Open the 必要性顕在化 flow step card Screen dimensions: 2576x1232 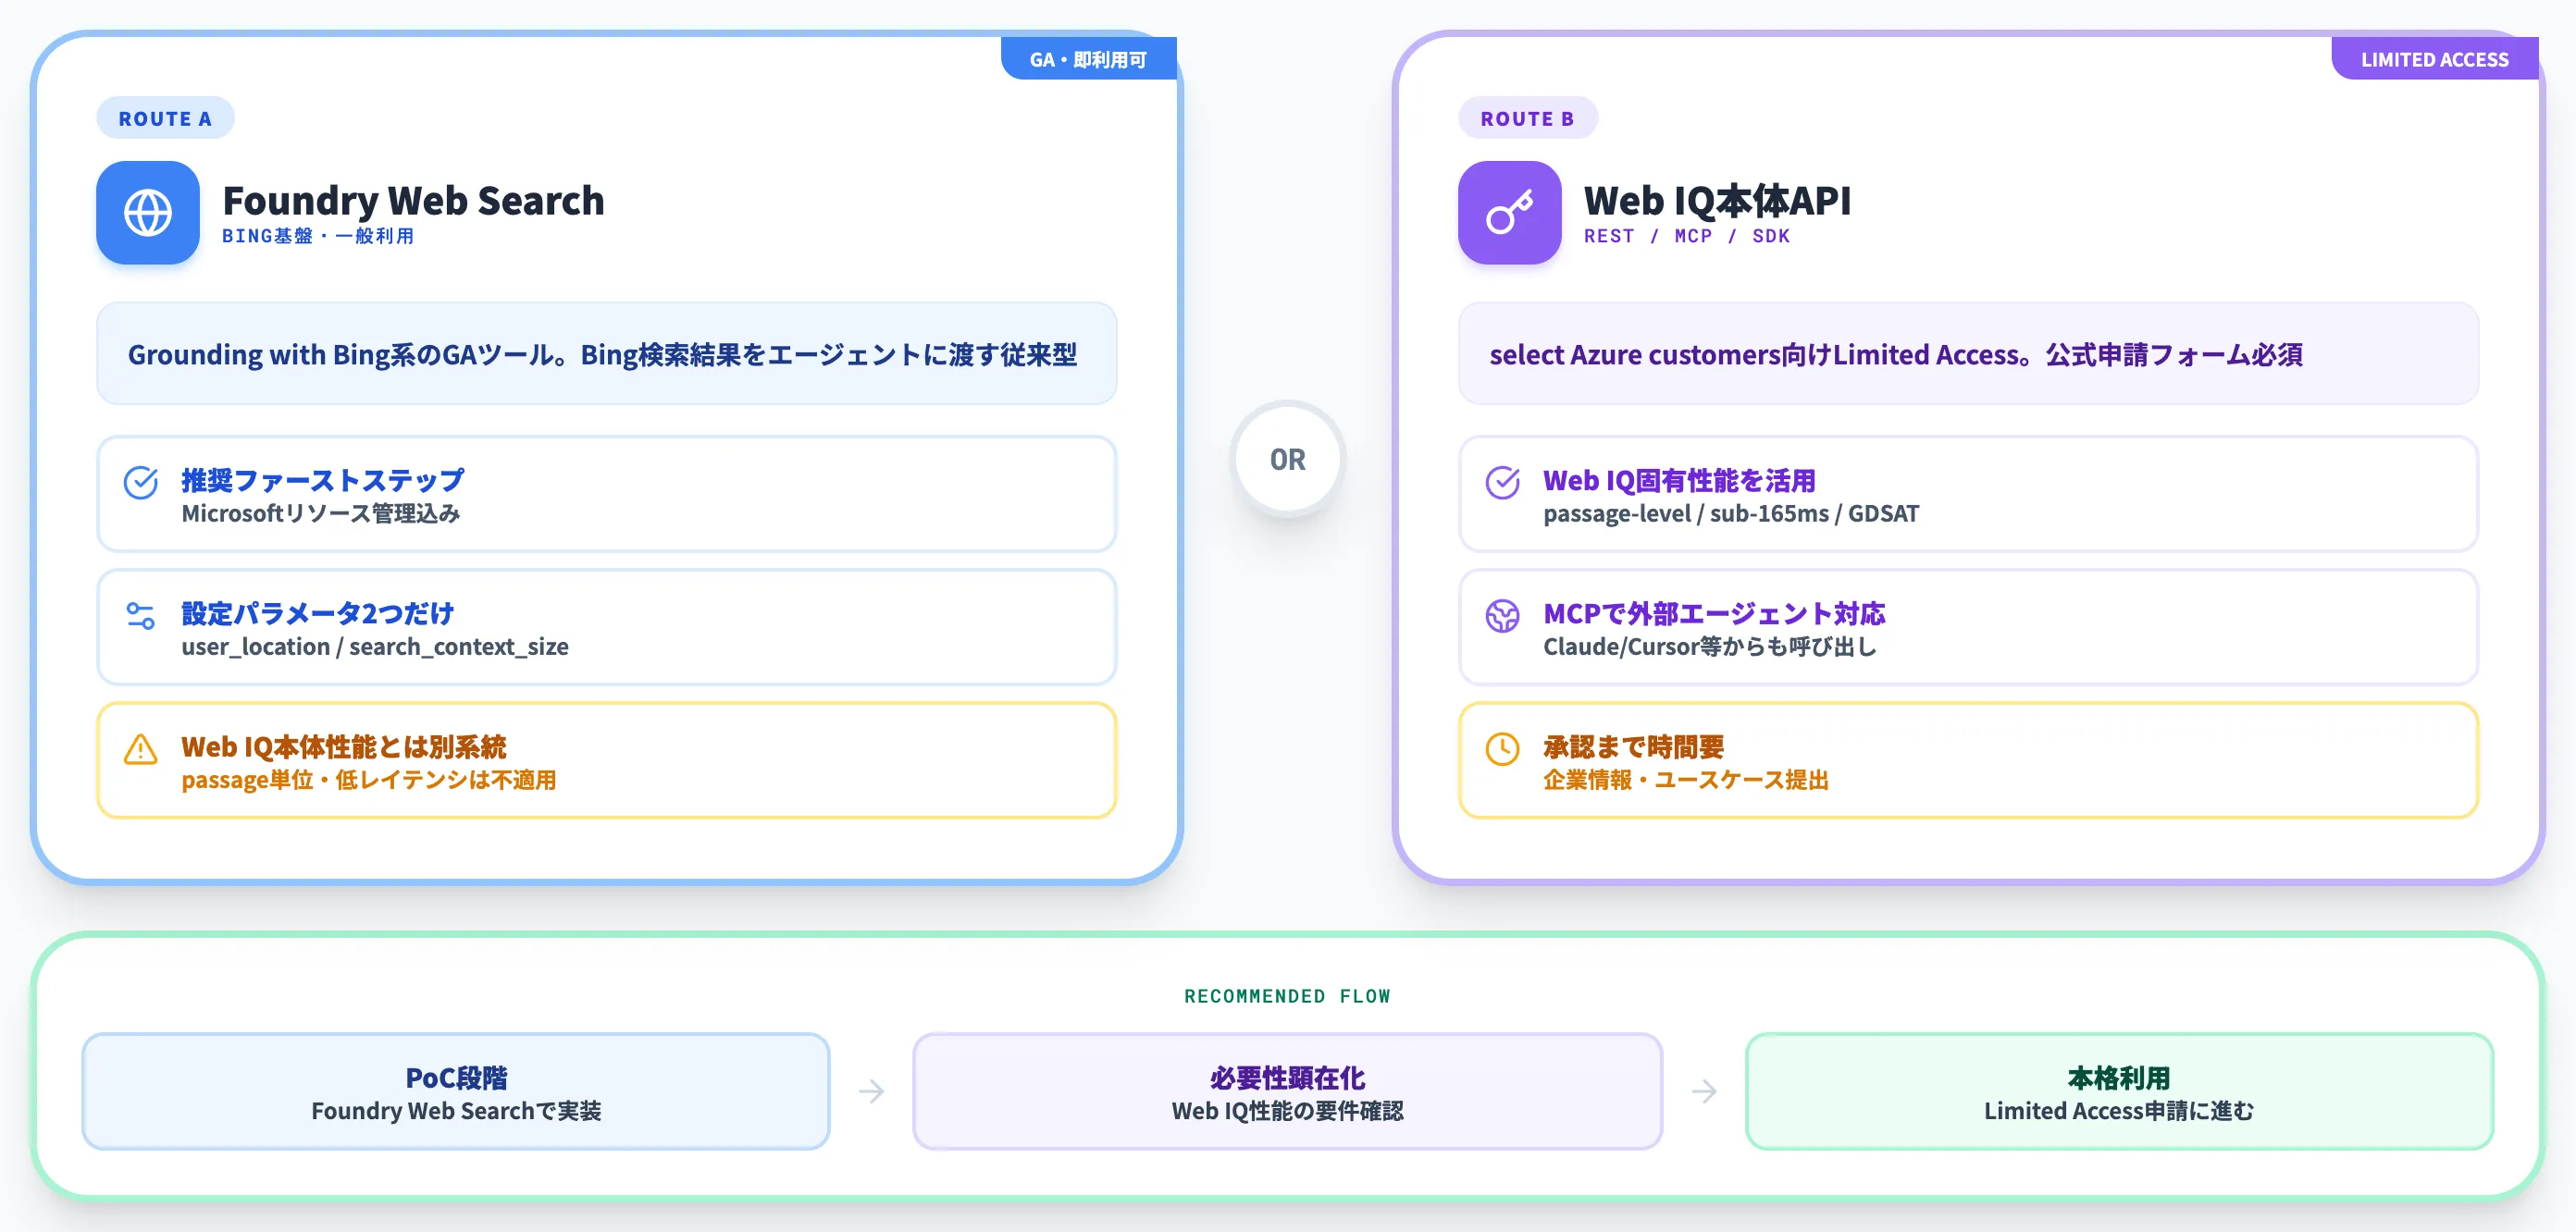tap(1288, 1092)
